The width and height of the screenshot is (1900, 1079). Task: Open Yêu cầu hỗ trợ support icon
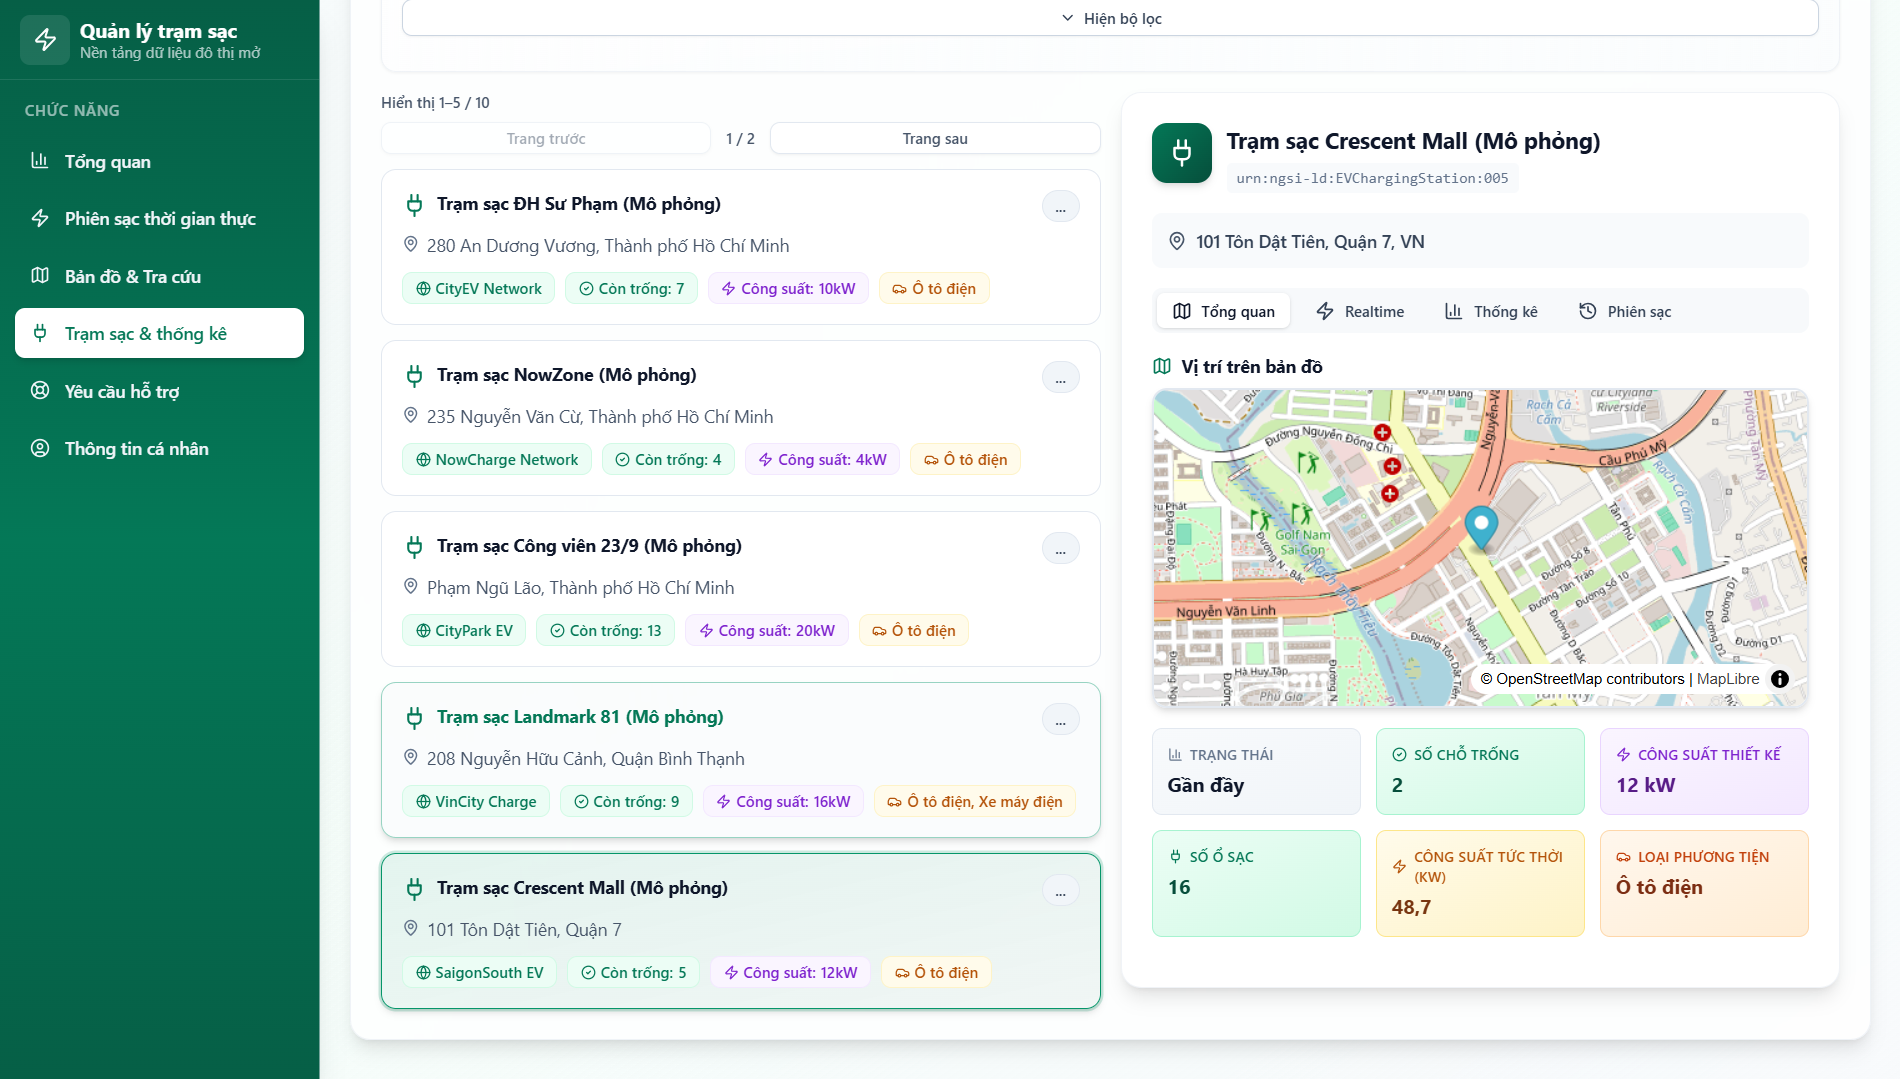(x=41, y=391)
